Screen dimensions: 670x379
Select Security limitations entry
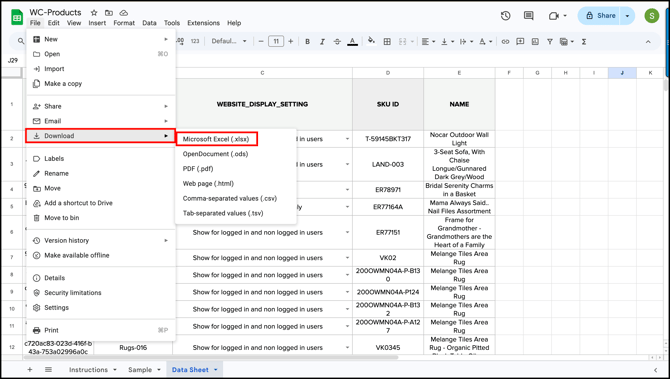click(x=73, y=293)
